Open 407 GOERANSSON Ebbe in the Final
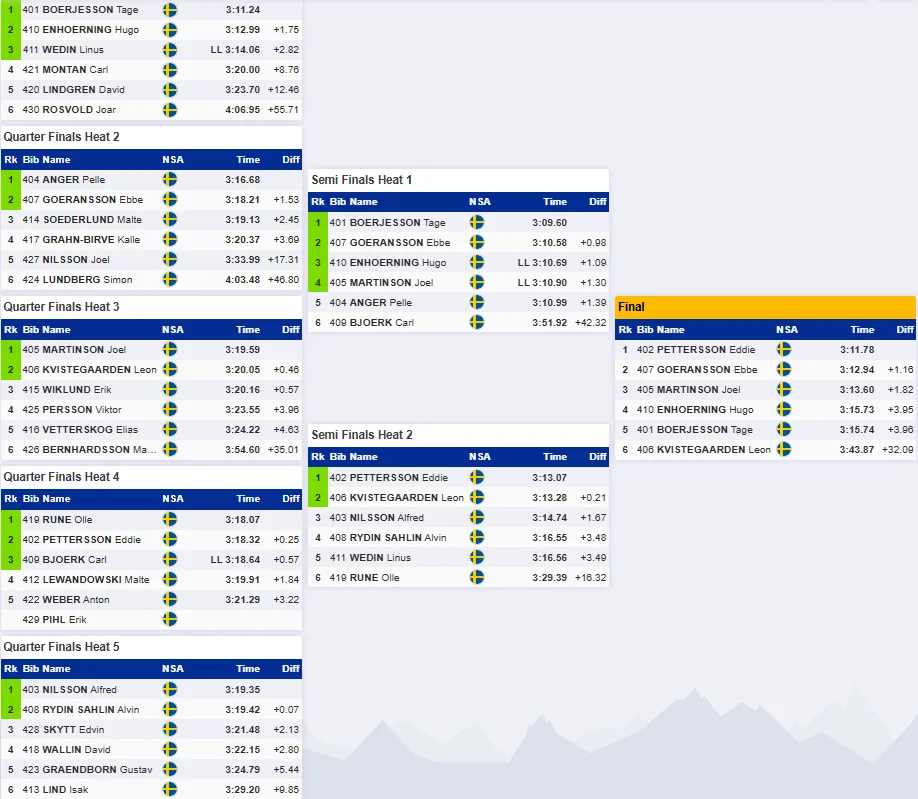 [697, 370]
